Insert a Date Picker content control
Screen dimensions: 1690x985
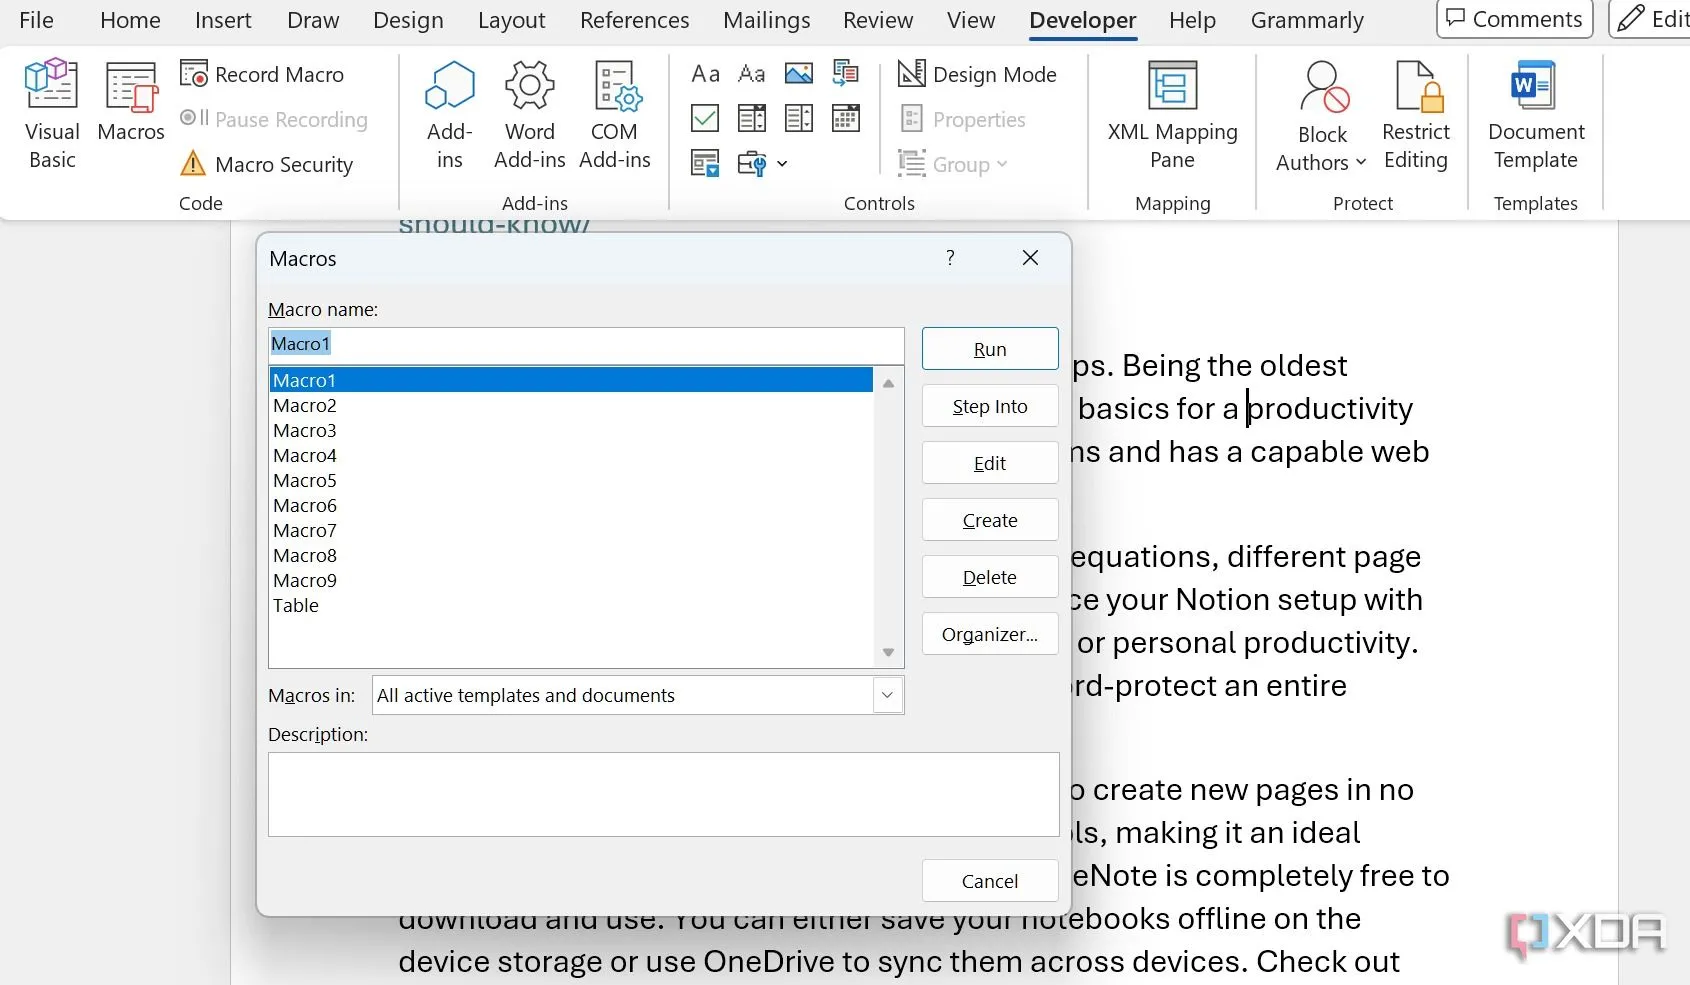click(x=846, y=119)
